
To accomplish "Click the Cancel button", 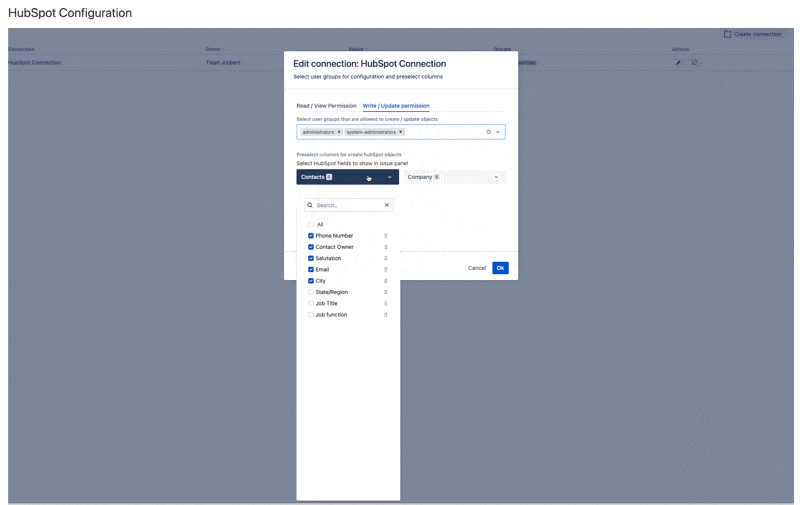I will [x=477, y=268].
